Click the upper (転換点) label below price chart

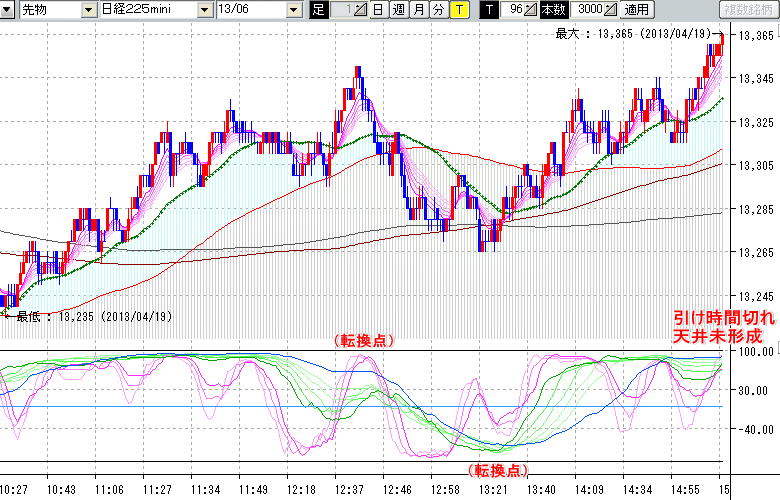(x=363, y=341)
